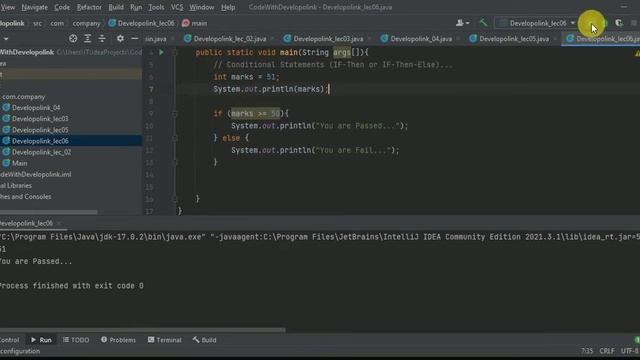
Task: Open the Run tool window button
Action: click(41, 340)
